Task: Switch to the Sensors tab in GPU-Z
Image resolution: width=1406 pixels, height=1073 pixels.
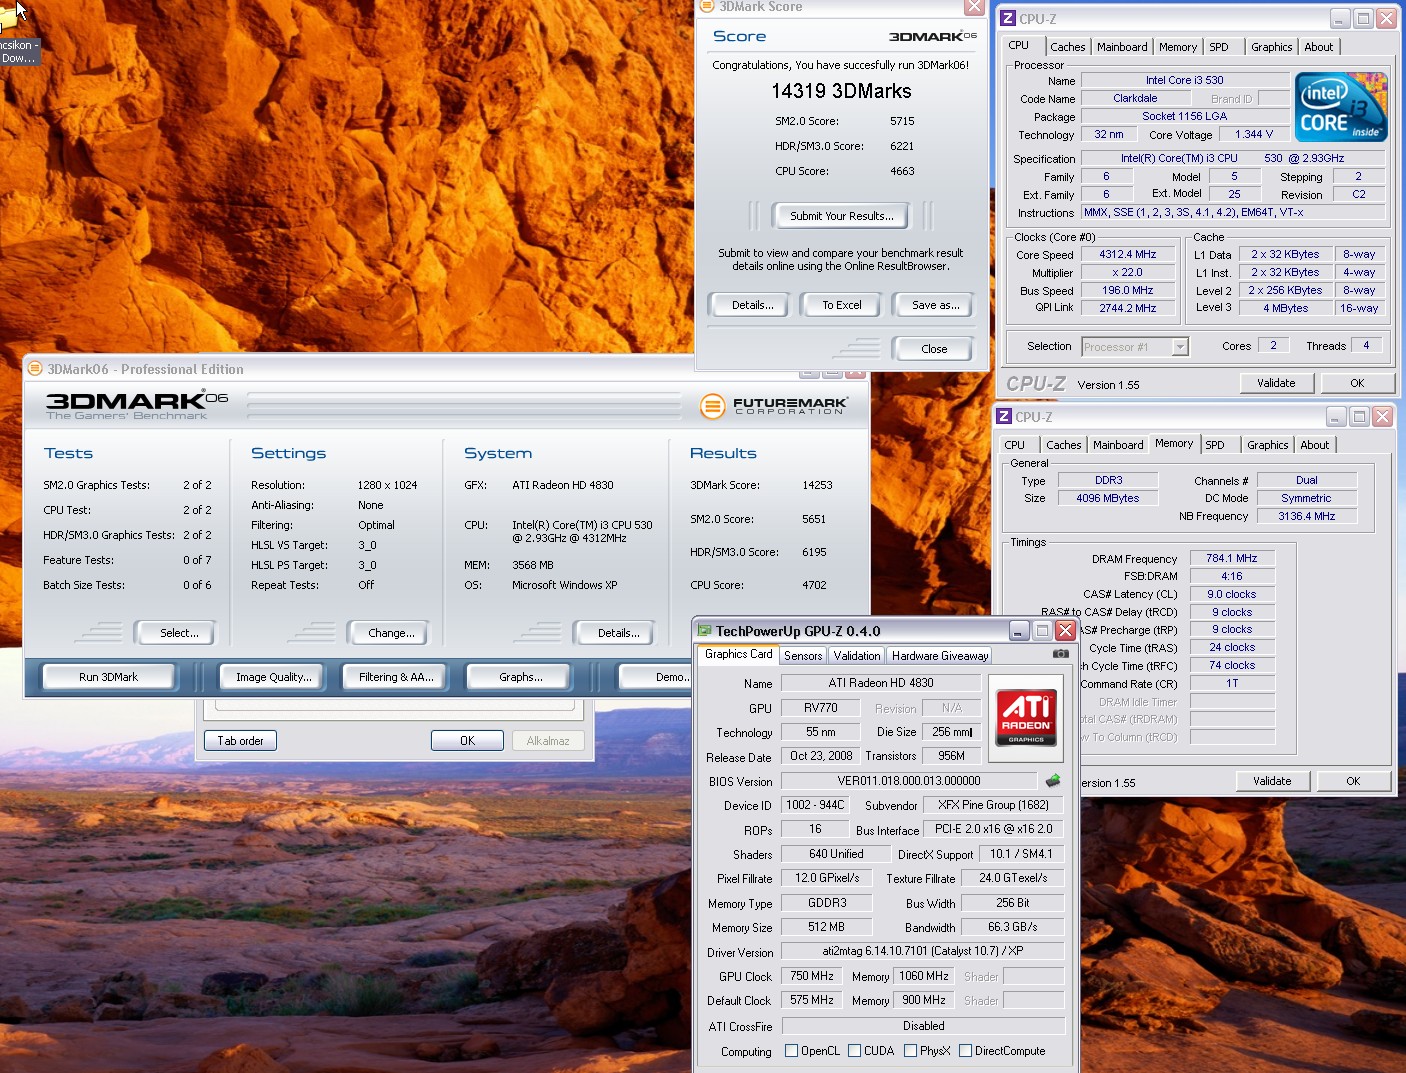Action: click(803, 656)
